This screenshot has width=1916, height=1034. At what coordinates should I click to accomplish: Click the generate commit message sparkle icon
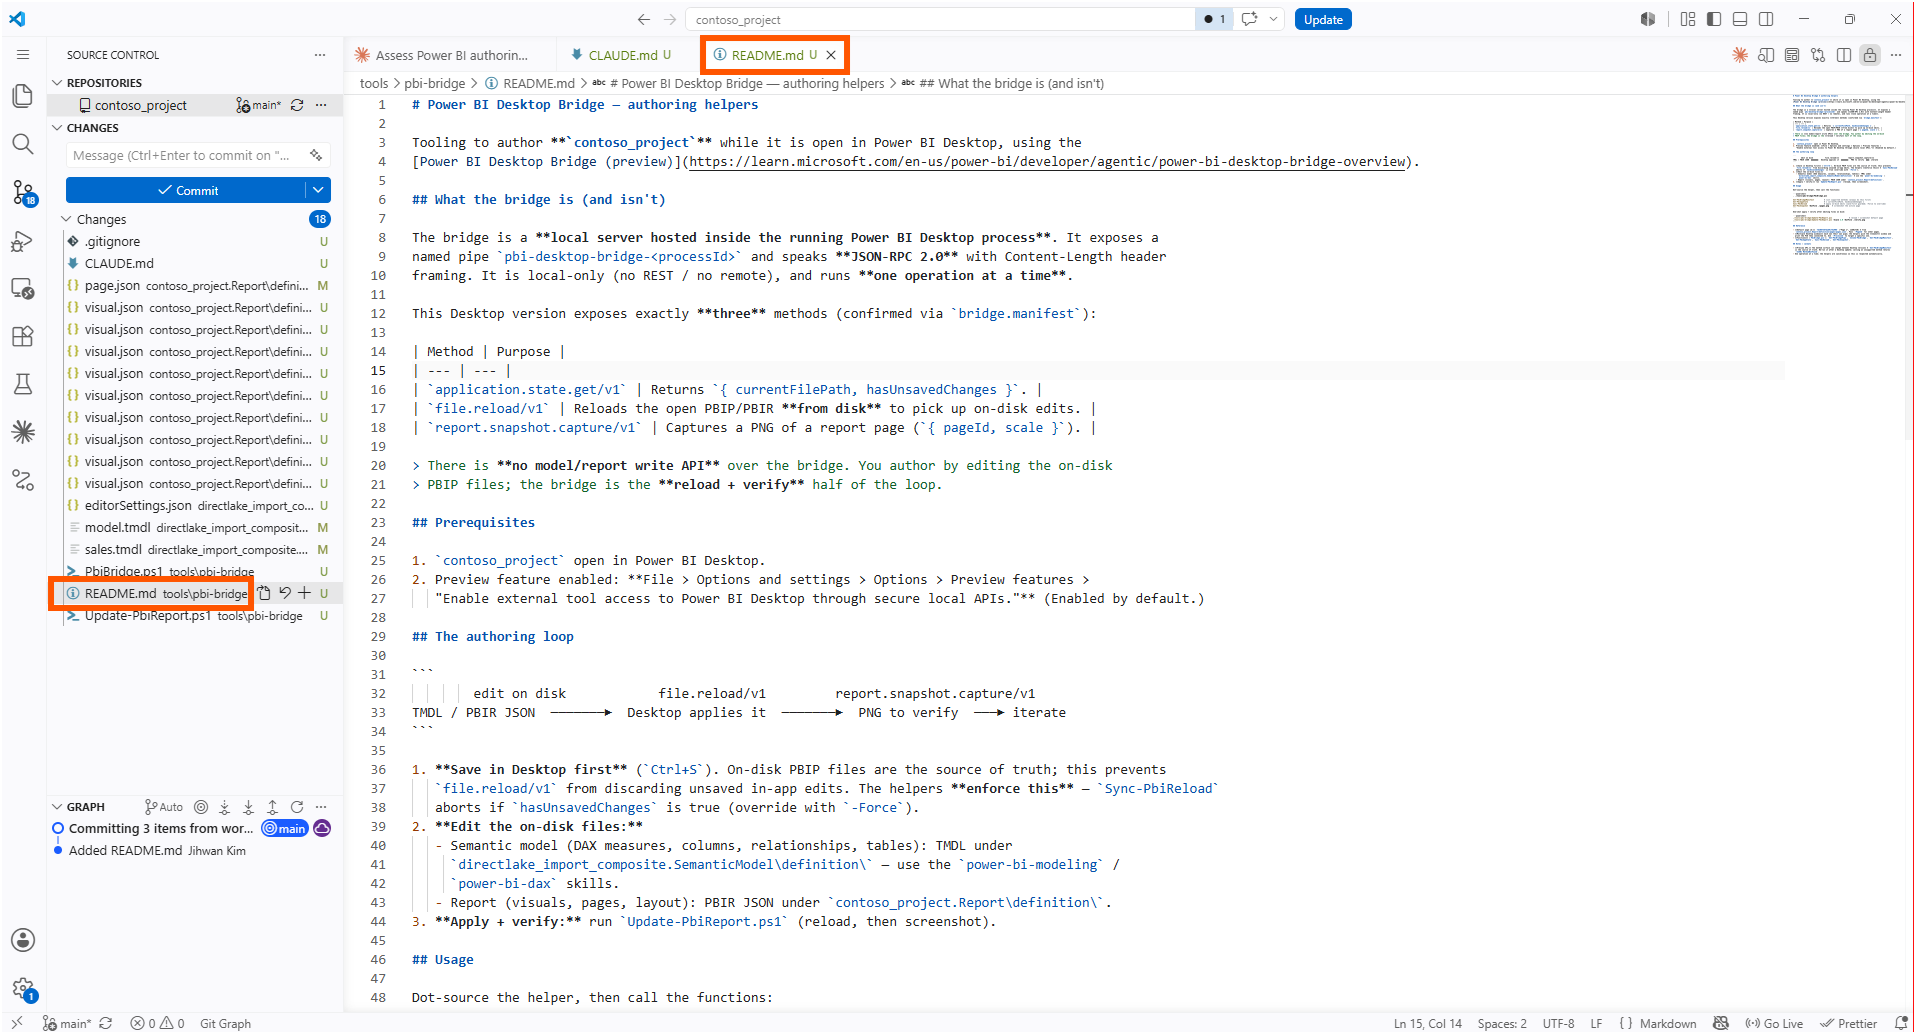(316, 155)
